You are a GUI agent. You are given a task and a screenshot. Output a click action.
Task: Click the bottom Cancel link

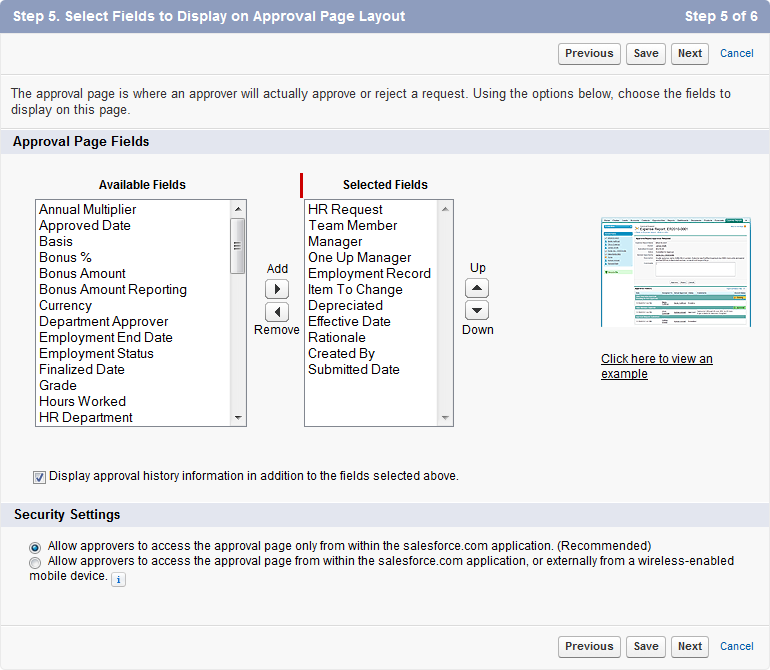737,647
